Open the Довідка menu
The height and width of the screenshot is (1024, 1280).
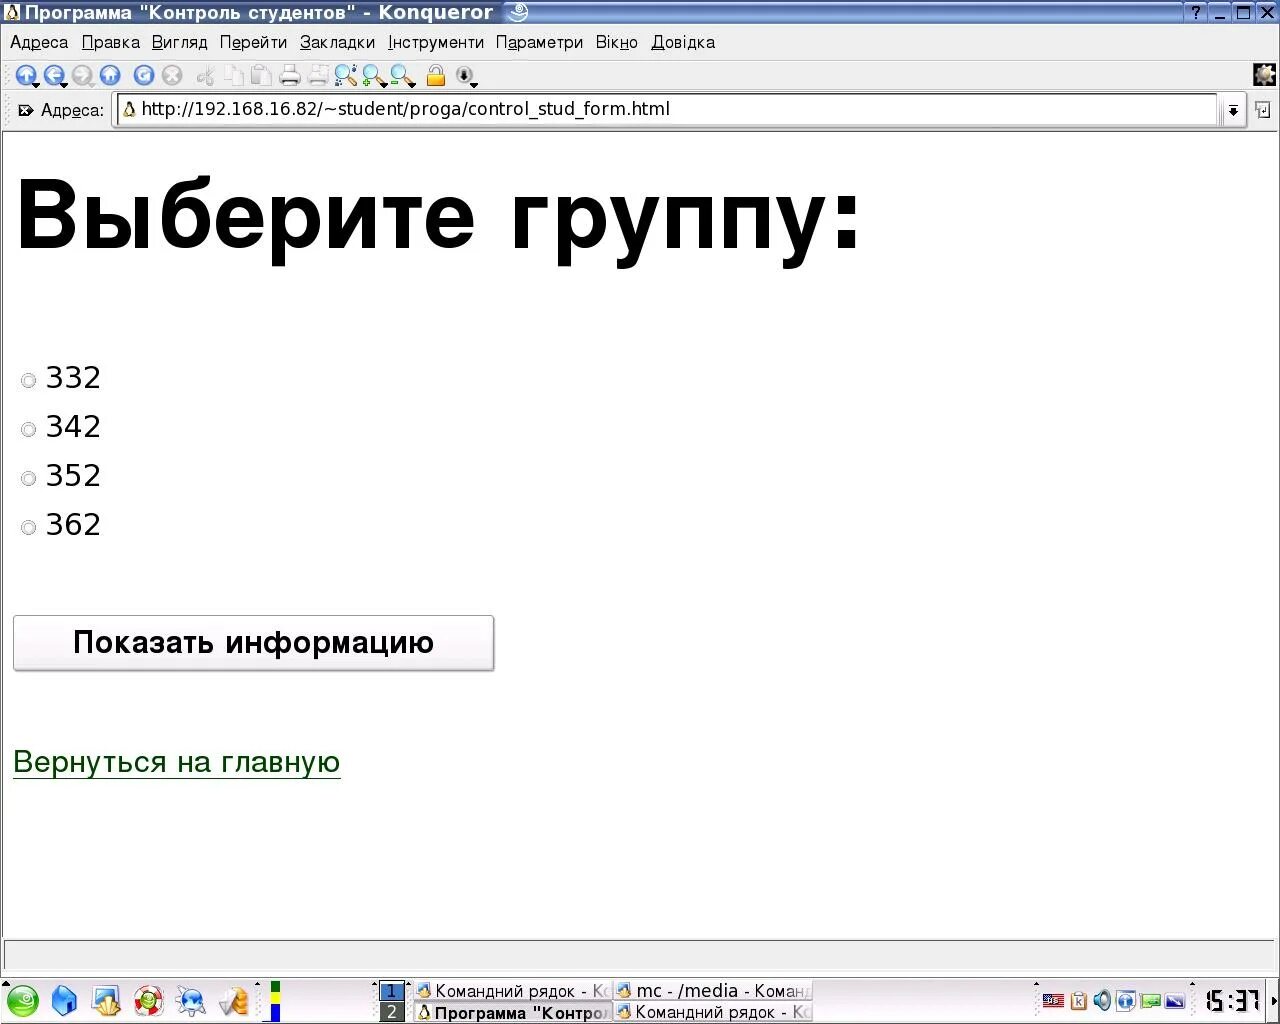click(683, 42)
